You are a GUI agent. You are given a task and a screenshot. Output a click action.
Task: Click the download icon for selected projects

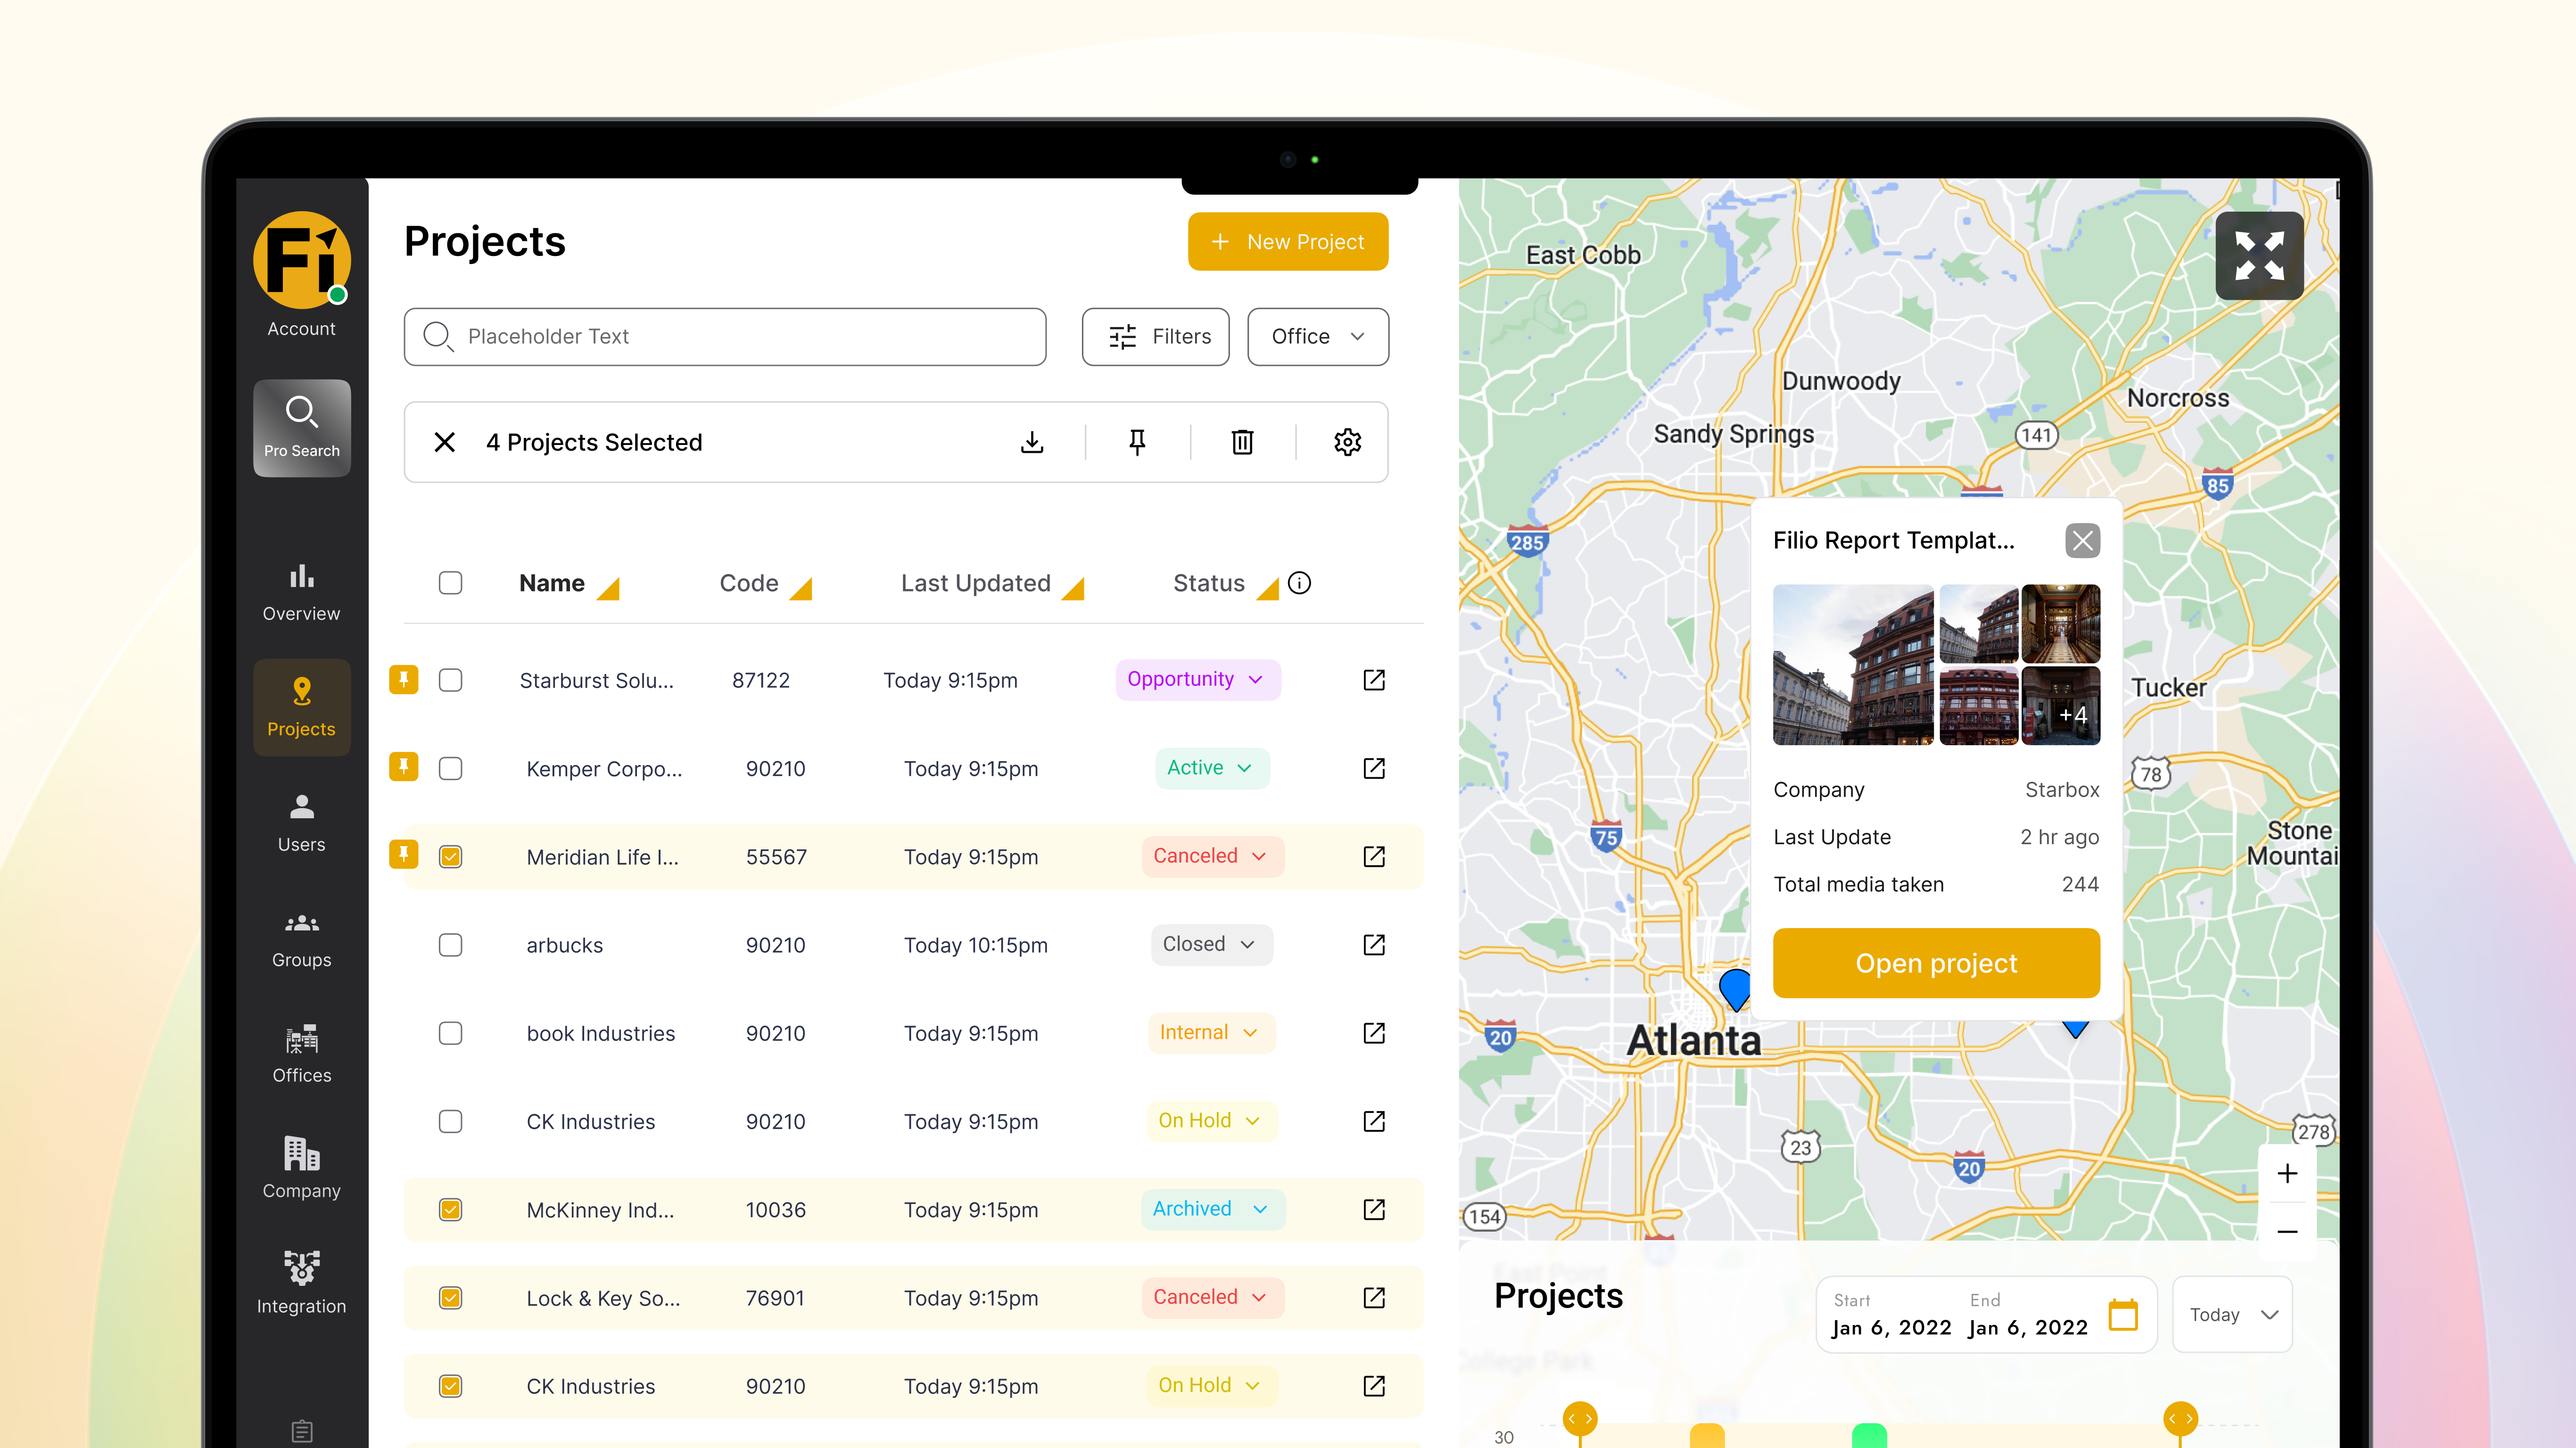[1032, 442]
